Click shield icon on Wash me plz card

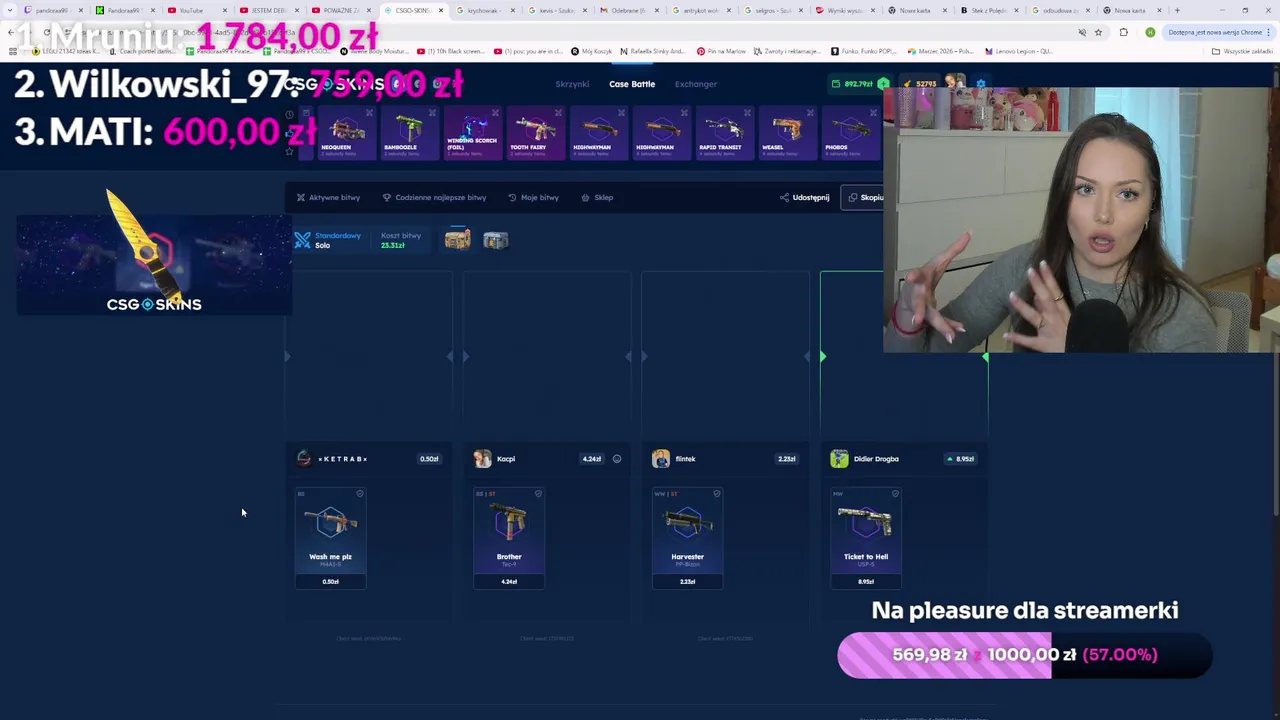(x=360, y=493)
